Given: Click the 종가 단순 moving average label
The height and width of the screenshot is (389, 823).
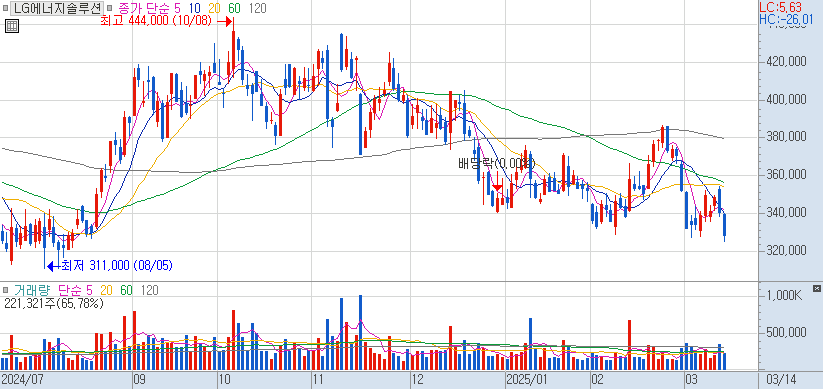Looking at the screenshot, I should (x=144, y=8).
